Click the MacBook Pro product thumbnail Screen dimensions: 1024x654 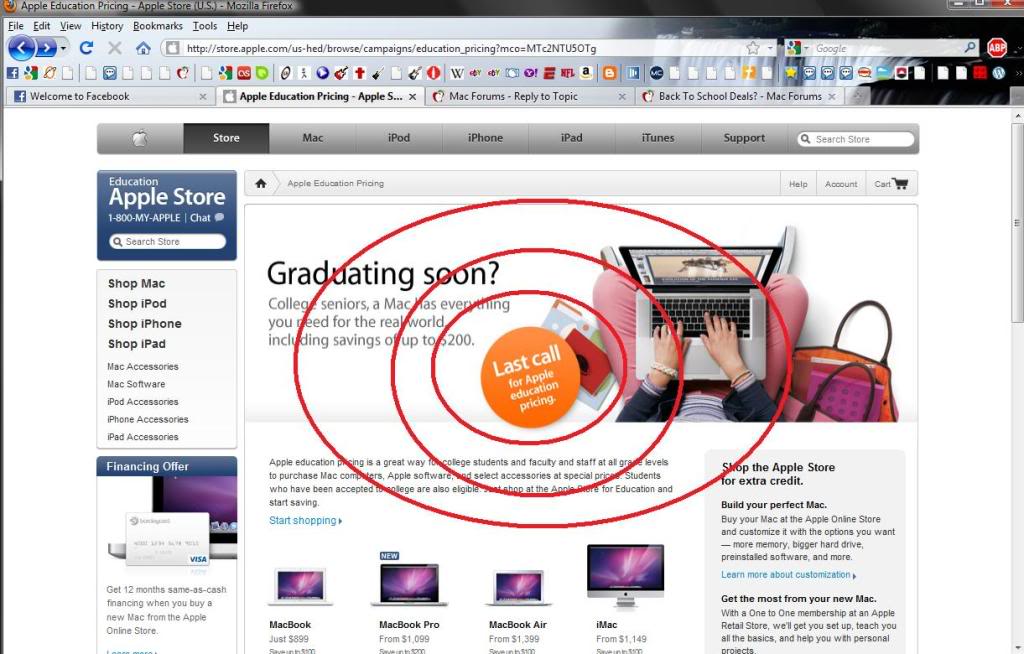409,583
